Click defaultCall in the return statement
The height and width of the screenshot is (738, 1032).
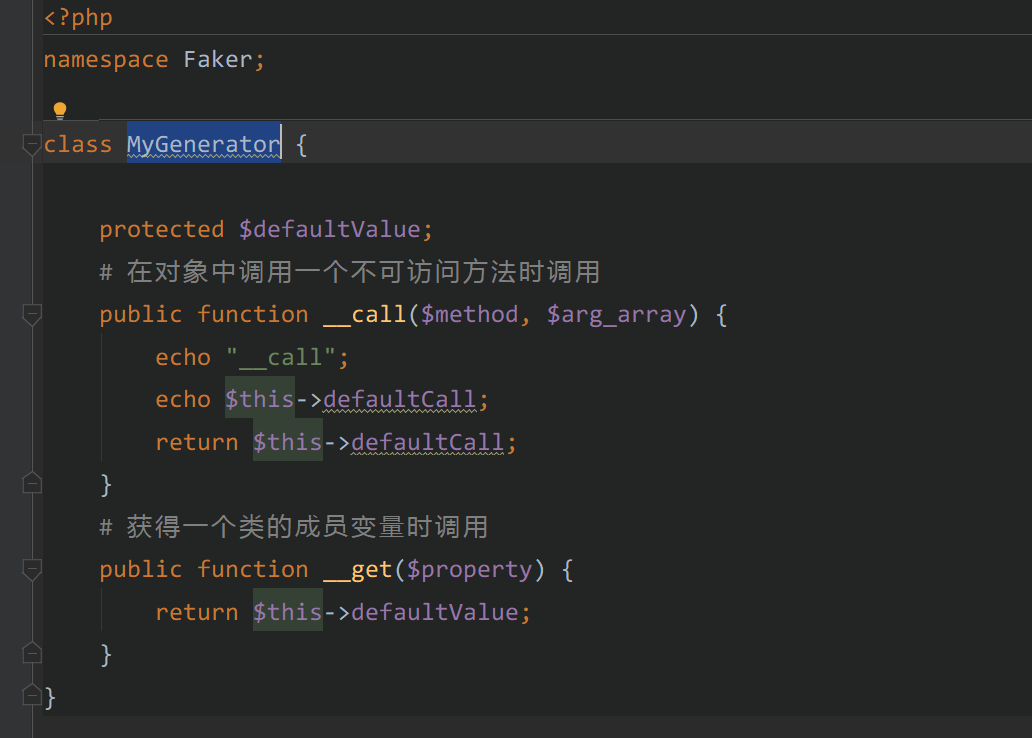(x=427, y=442)
